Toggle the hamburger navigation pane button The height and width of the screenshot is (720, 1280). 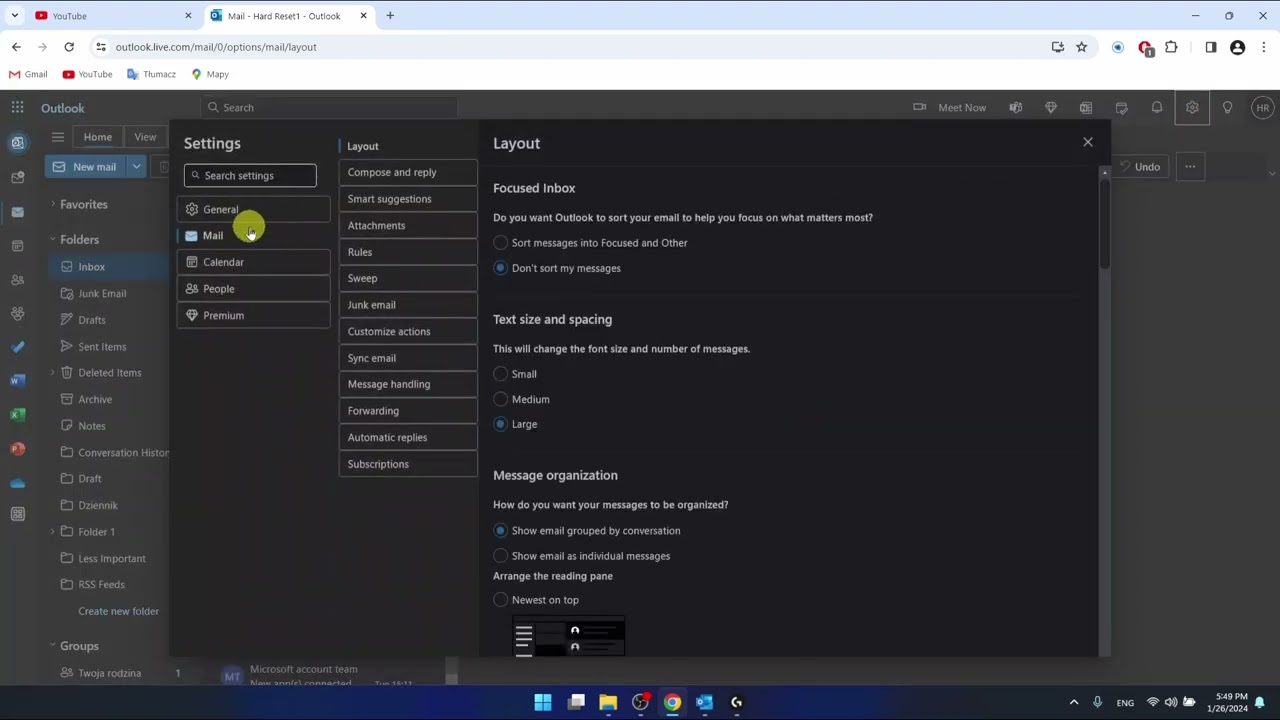click(x=58, y=137)
